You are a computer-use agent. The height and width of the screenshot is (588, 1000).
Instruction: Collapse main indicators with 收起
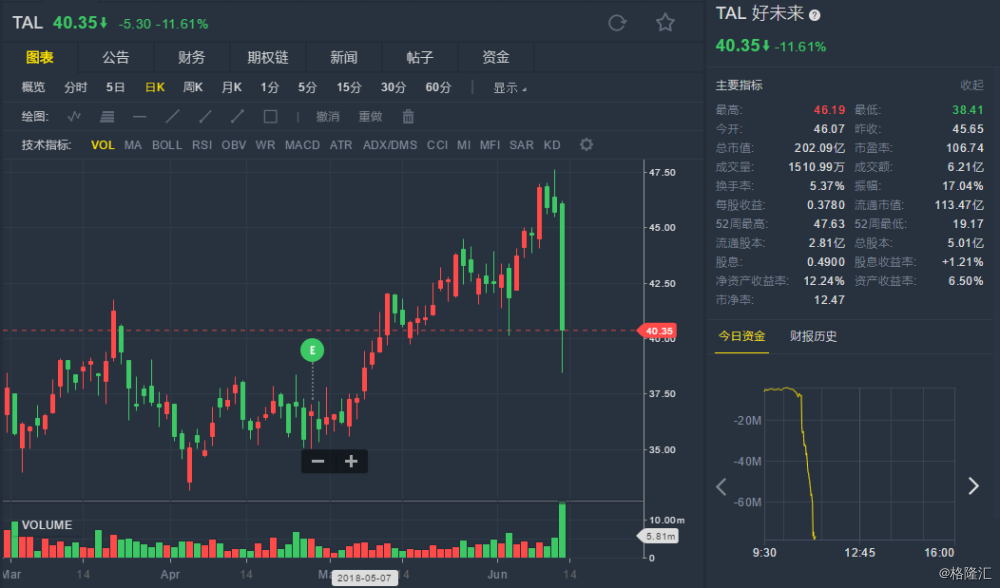point(971,85)
